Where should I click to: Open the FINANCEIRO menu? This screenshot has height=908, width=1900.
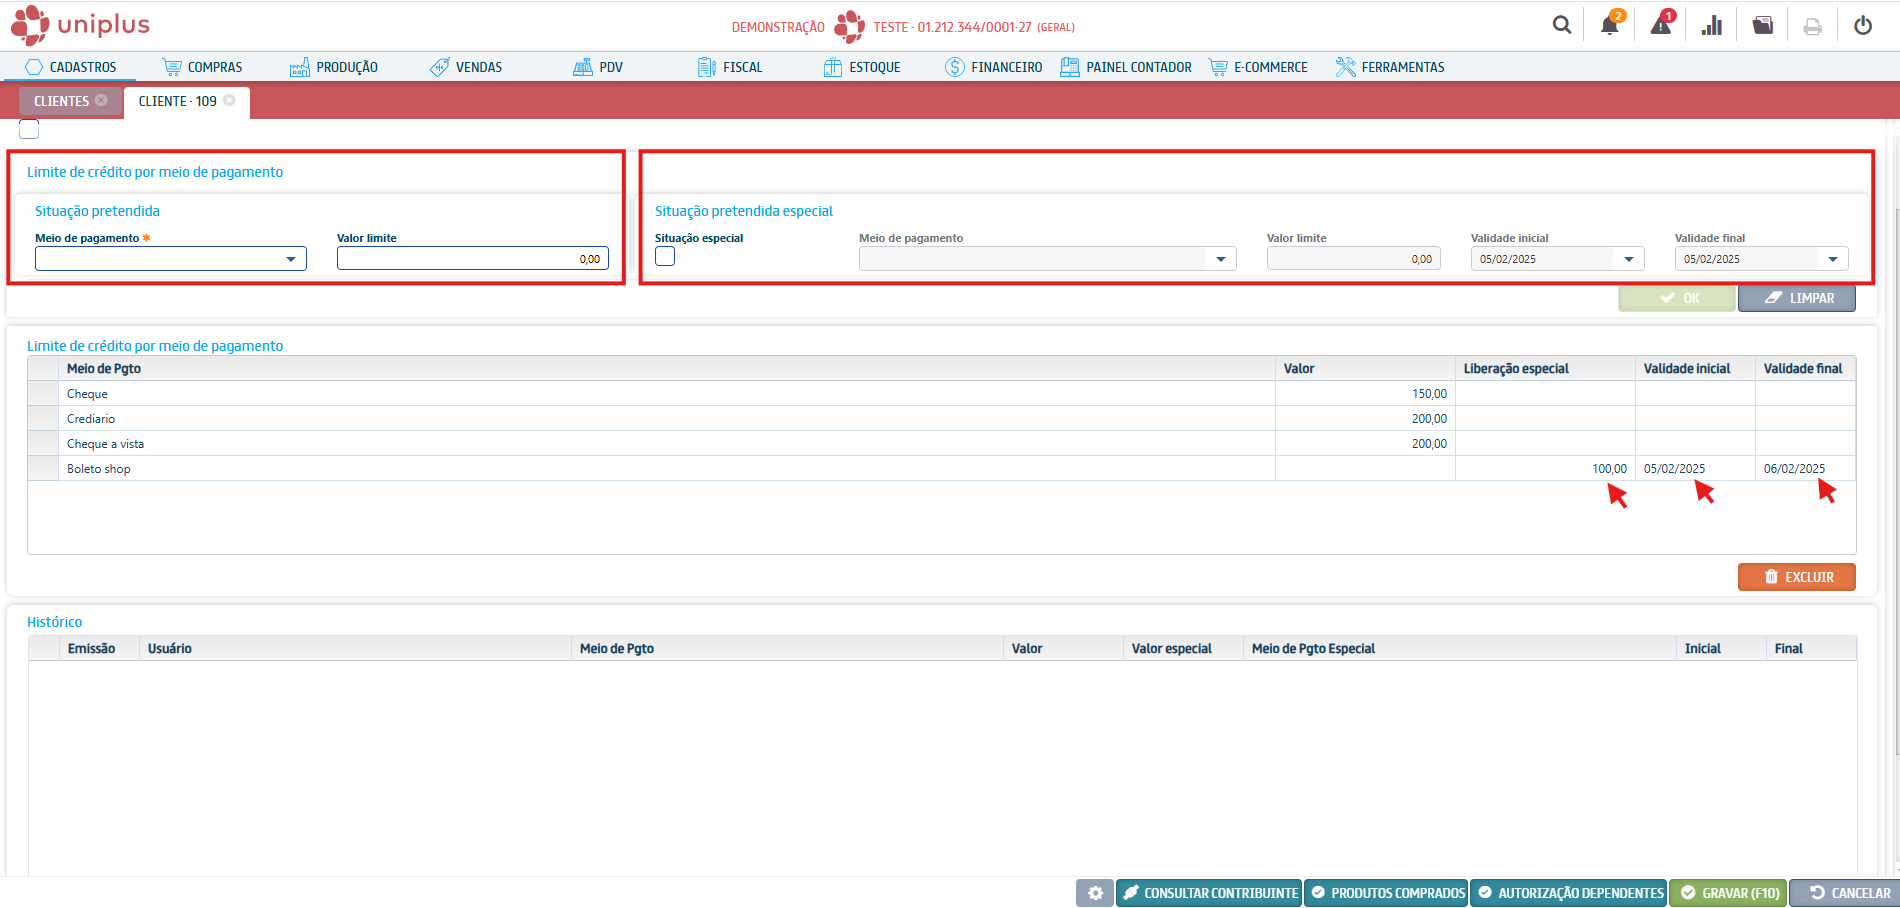(994, 67)
